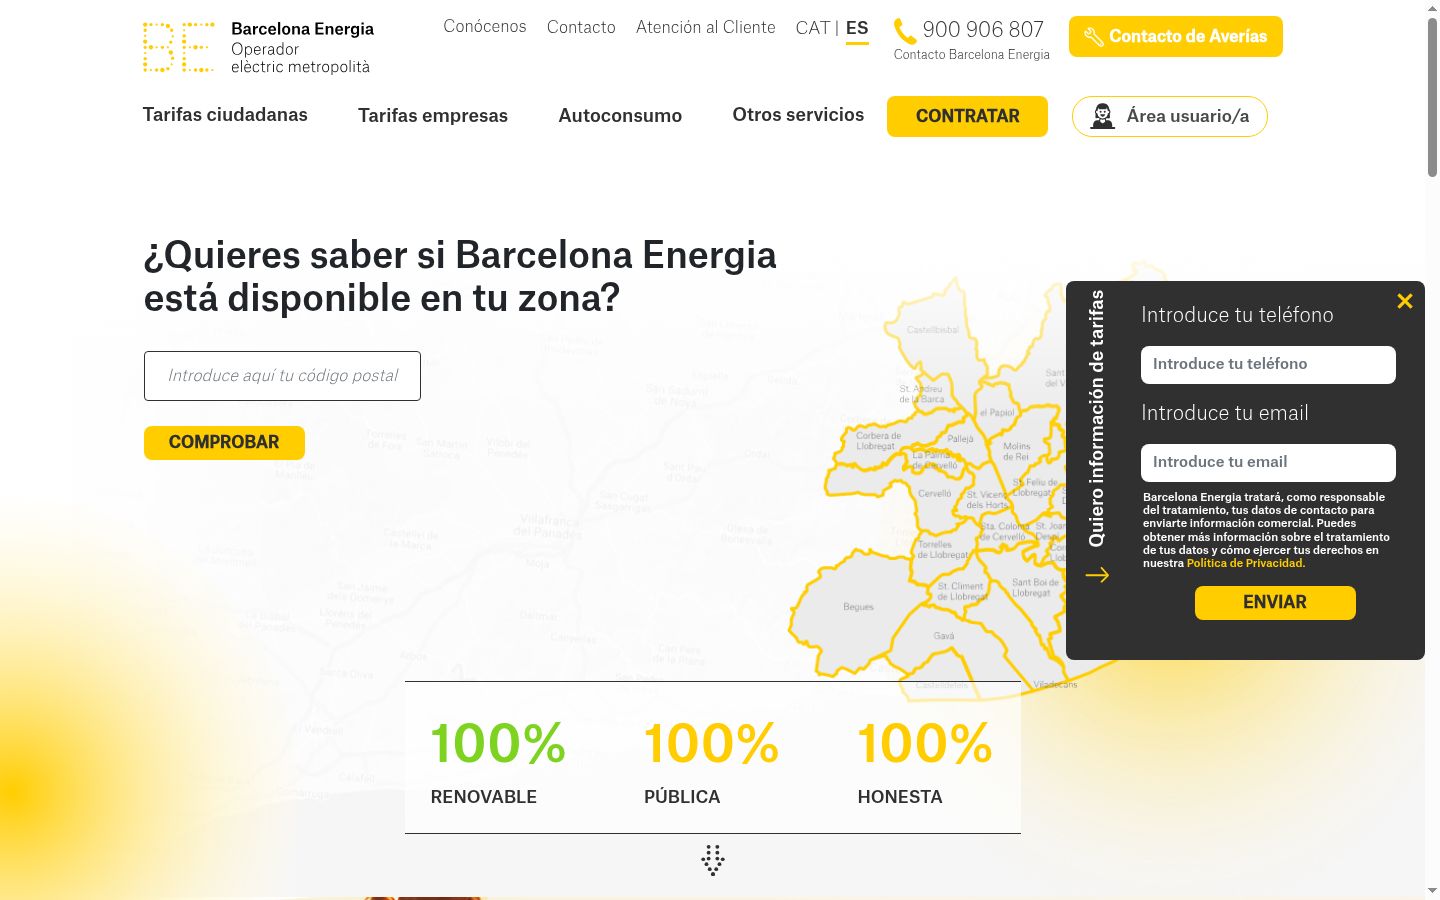Open the Contacto link
The image size is (1440, 900).
[x=581, y=27]
